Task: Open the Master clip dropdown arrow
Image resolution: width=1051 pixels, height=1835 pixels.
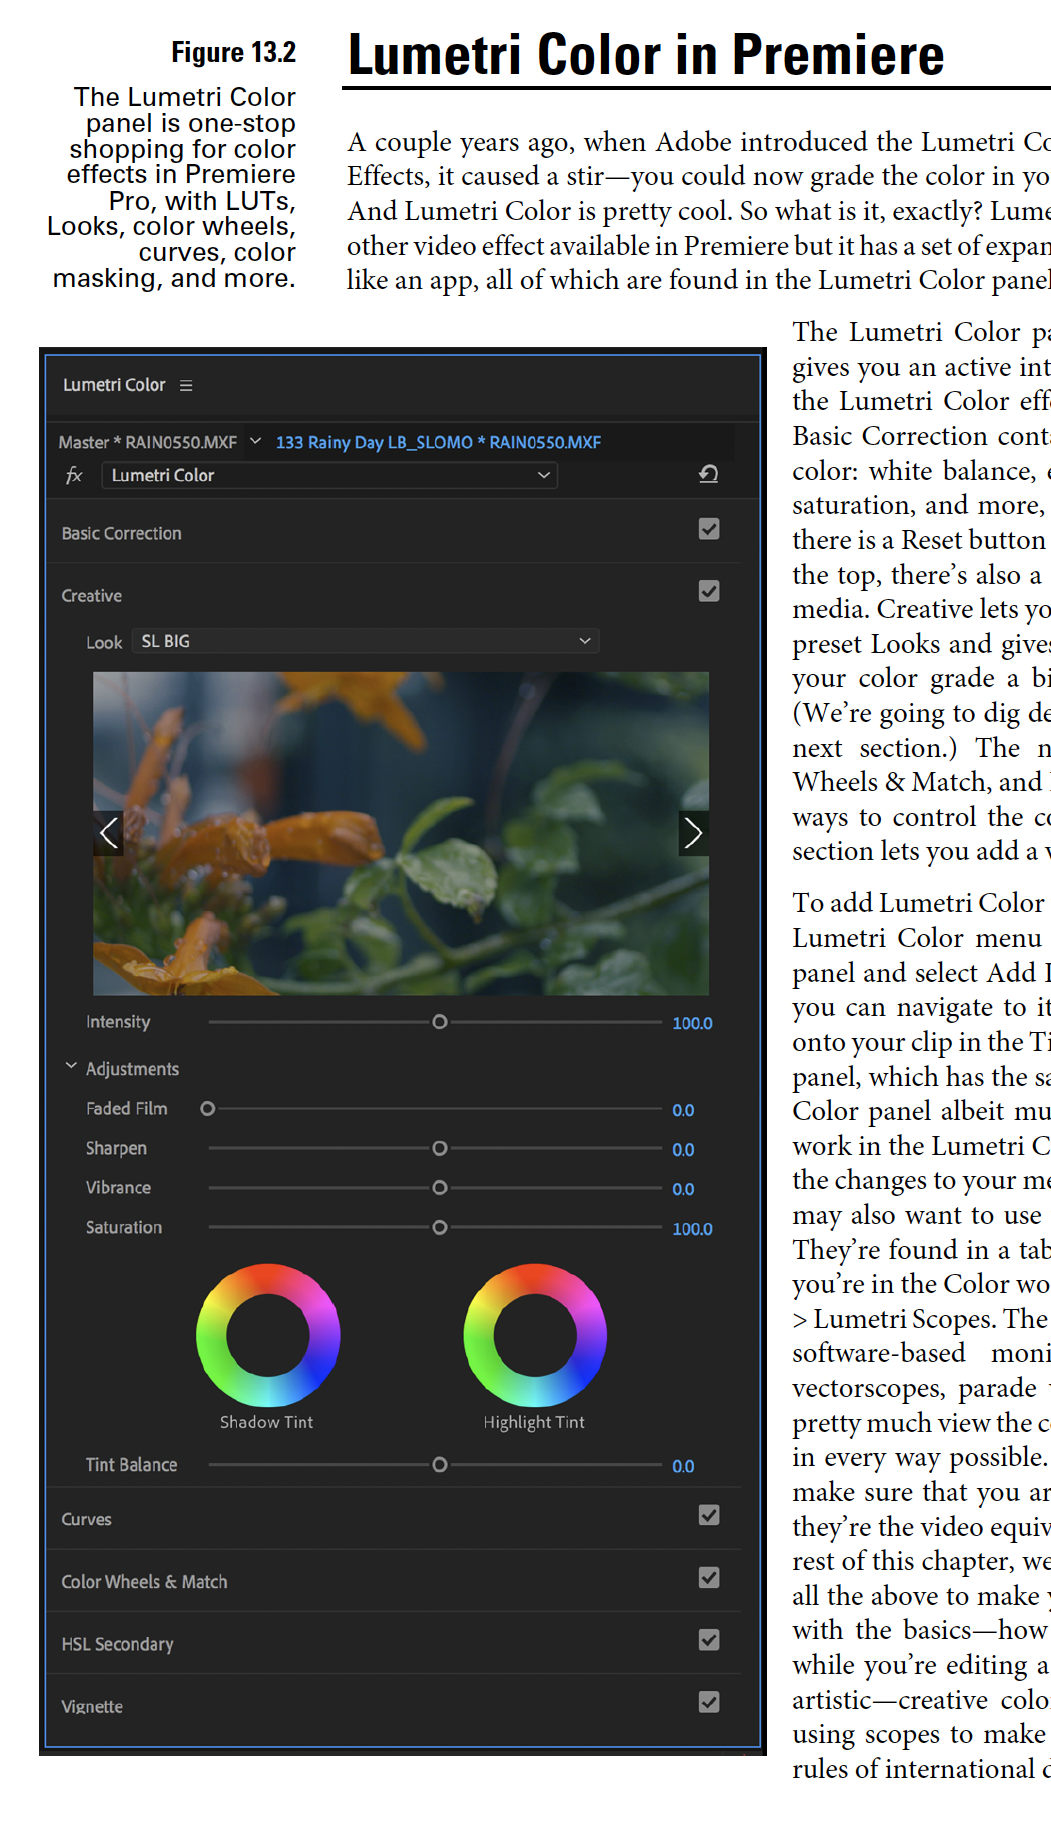Action: [x=255, y=441]
